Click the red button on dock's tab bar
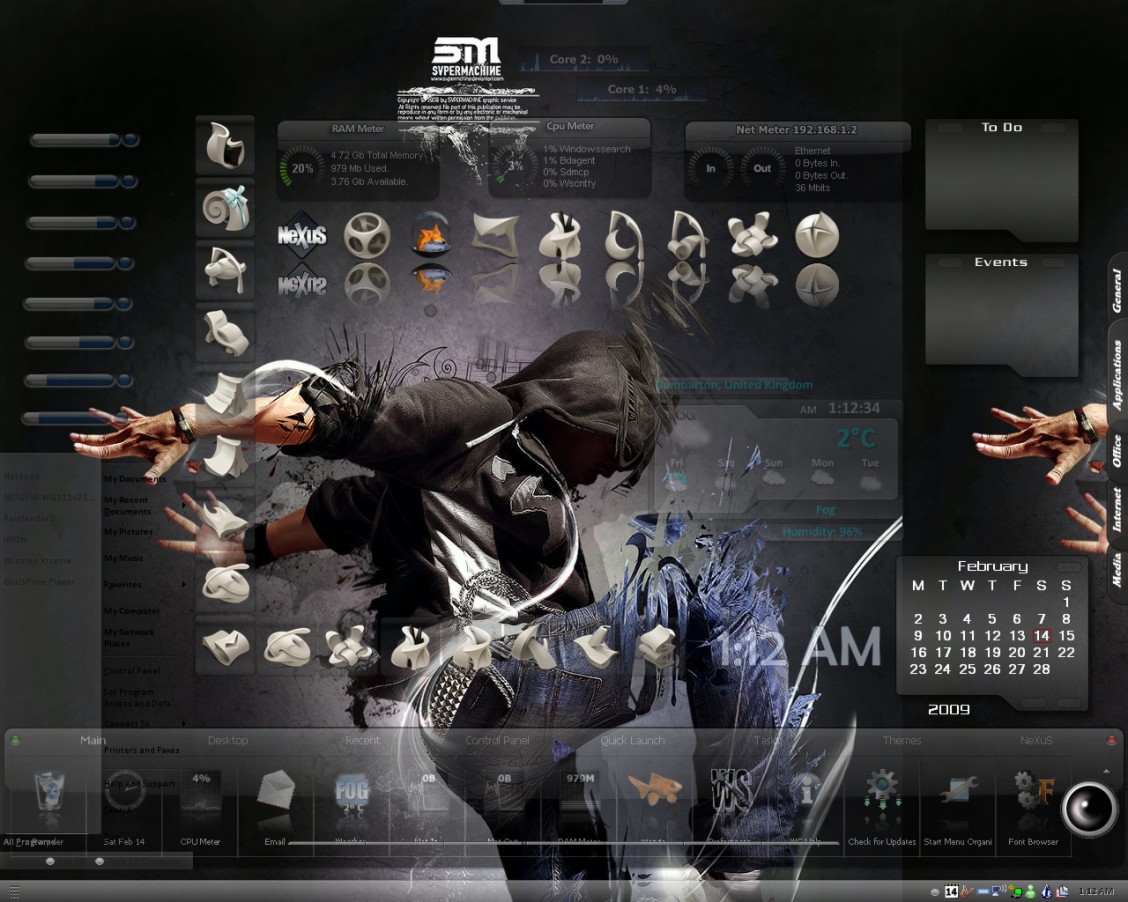 tap(1111, 739)
